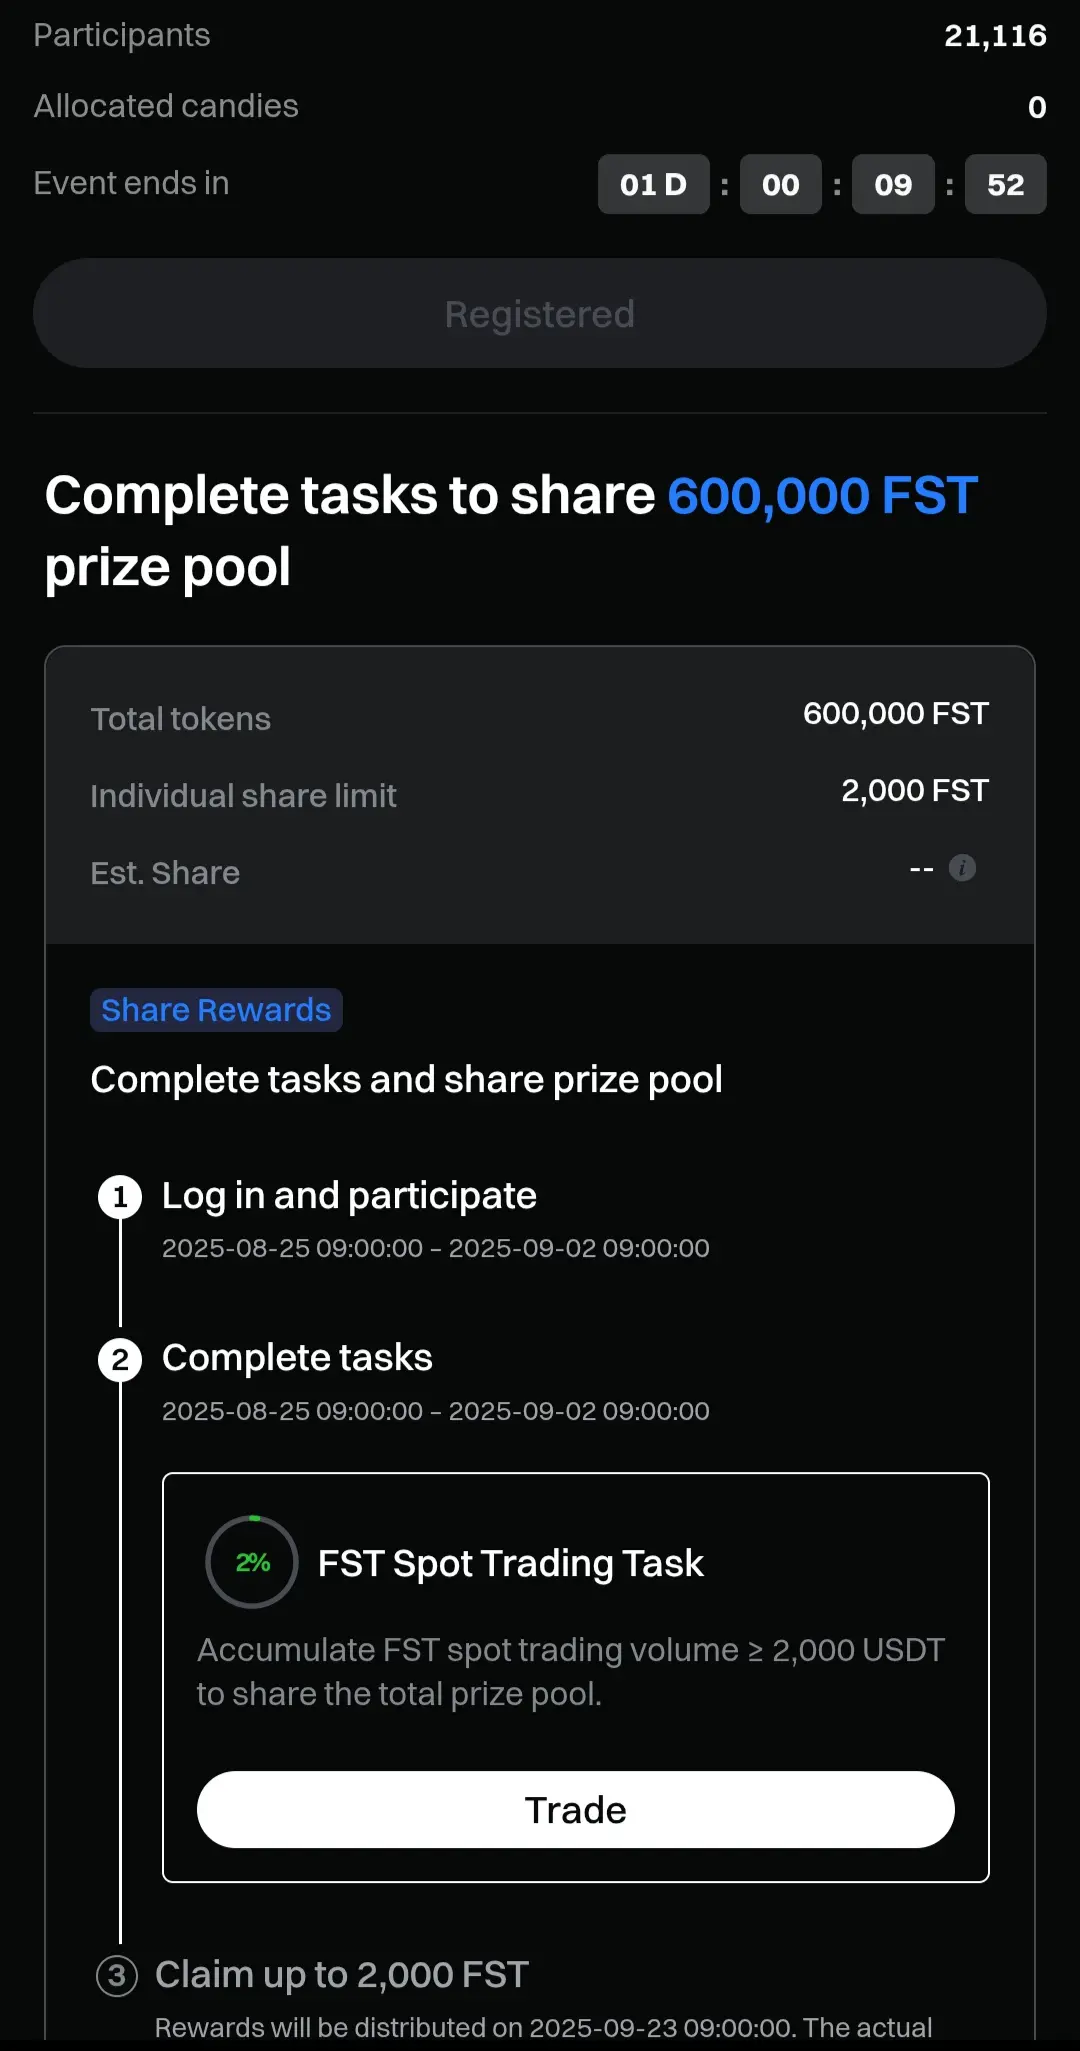Click the step 1 number circle
1080x2051 pixels.
click(120, 1197)
